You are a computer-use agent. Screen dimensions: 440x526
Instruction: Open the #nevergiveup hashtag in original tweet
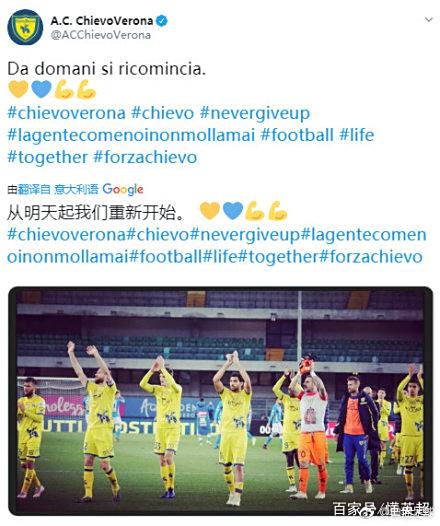(255, 114)
